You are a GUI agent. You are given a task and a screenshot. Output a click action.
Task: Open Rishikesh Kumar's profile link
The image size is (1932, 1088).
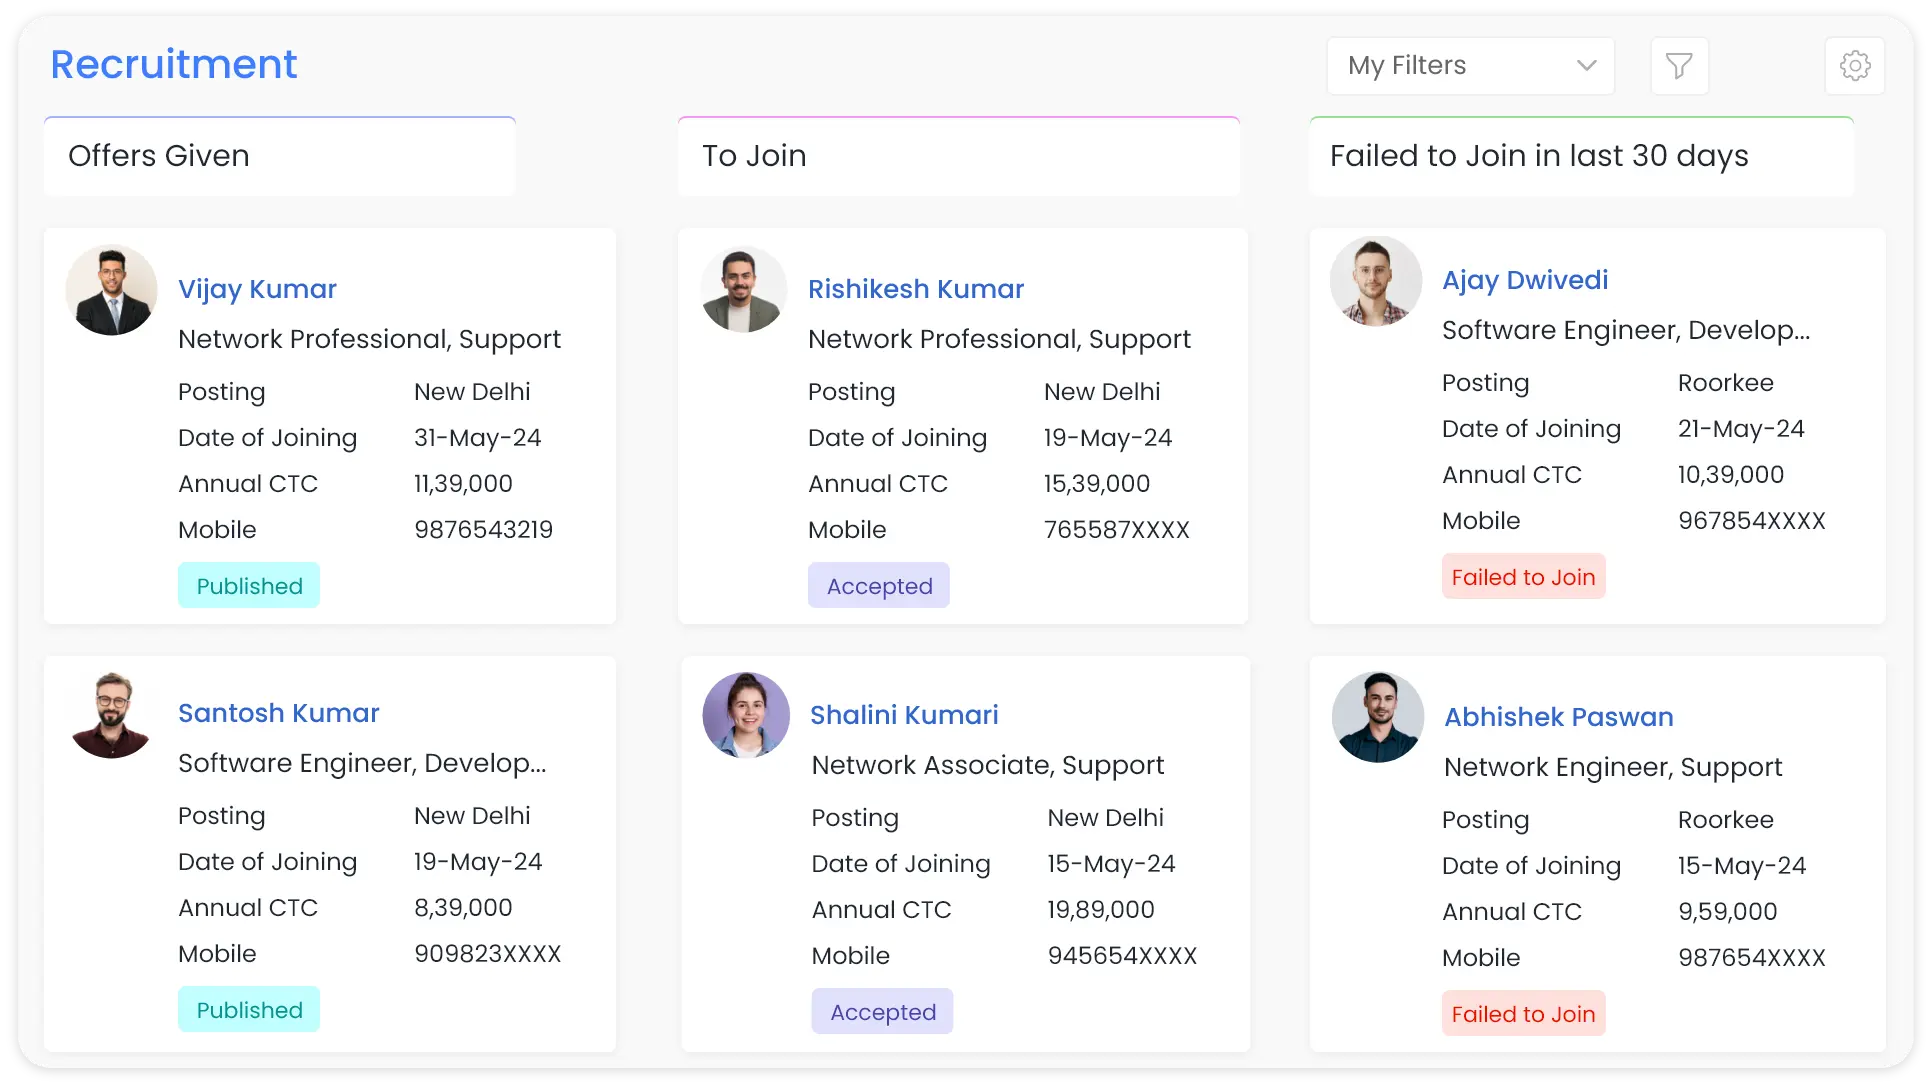point(916,289)
